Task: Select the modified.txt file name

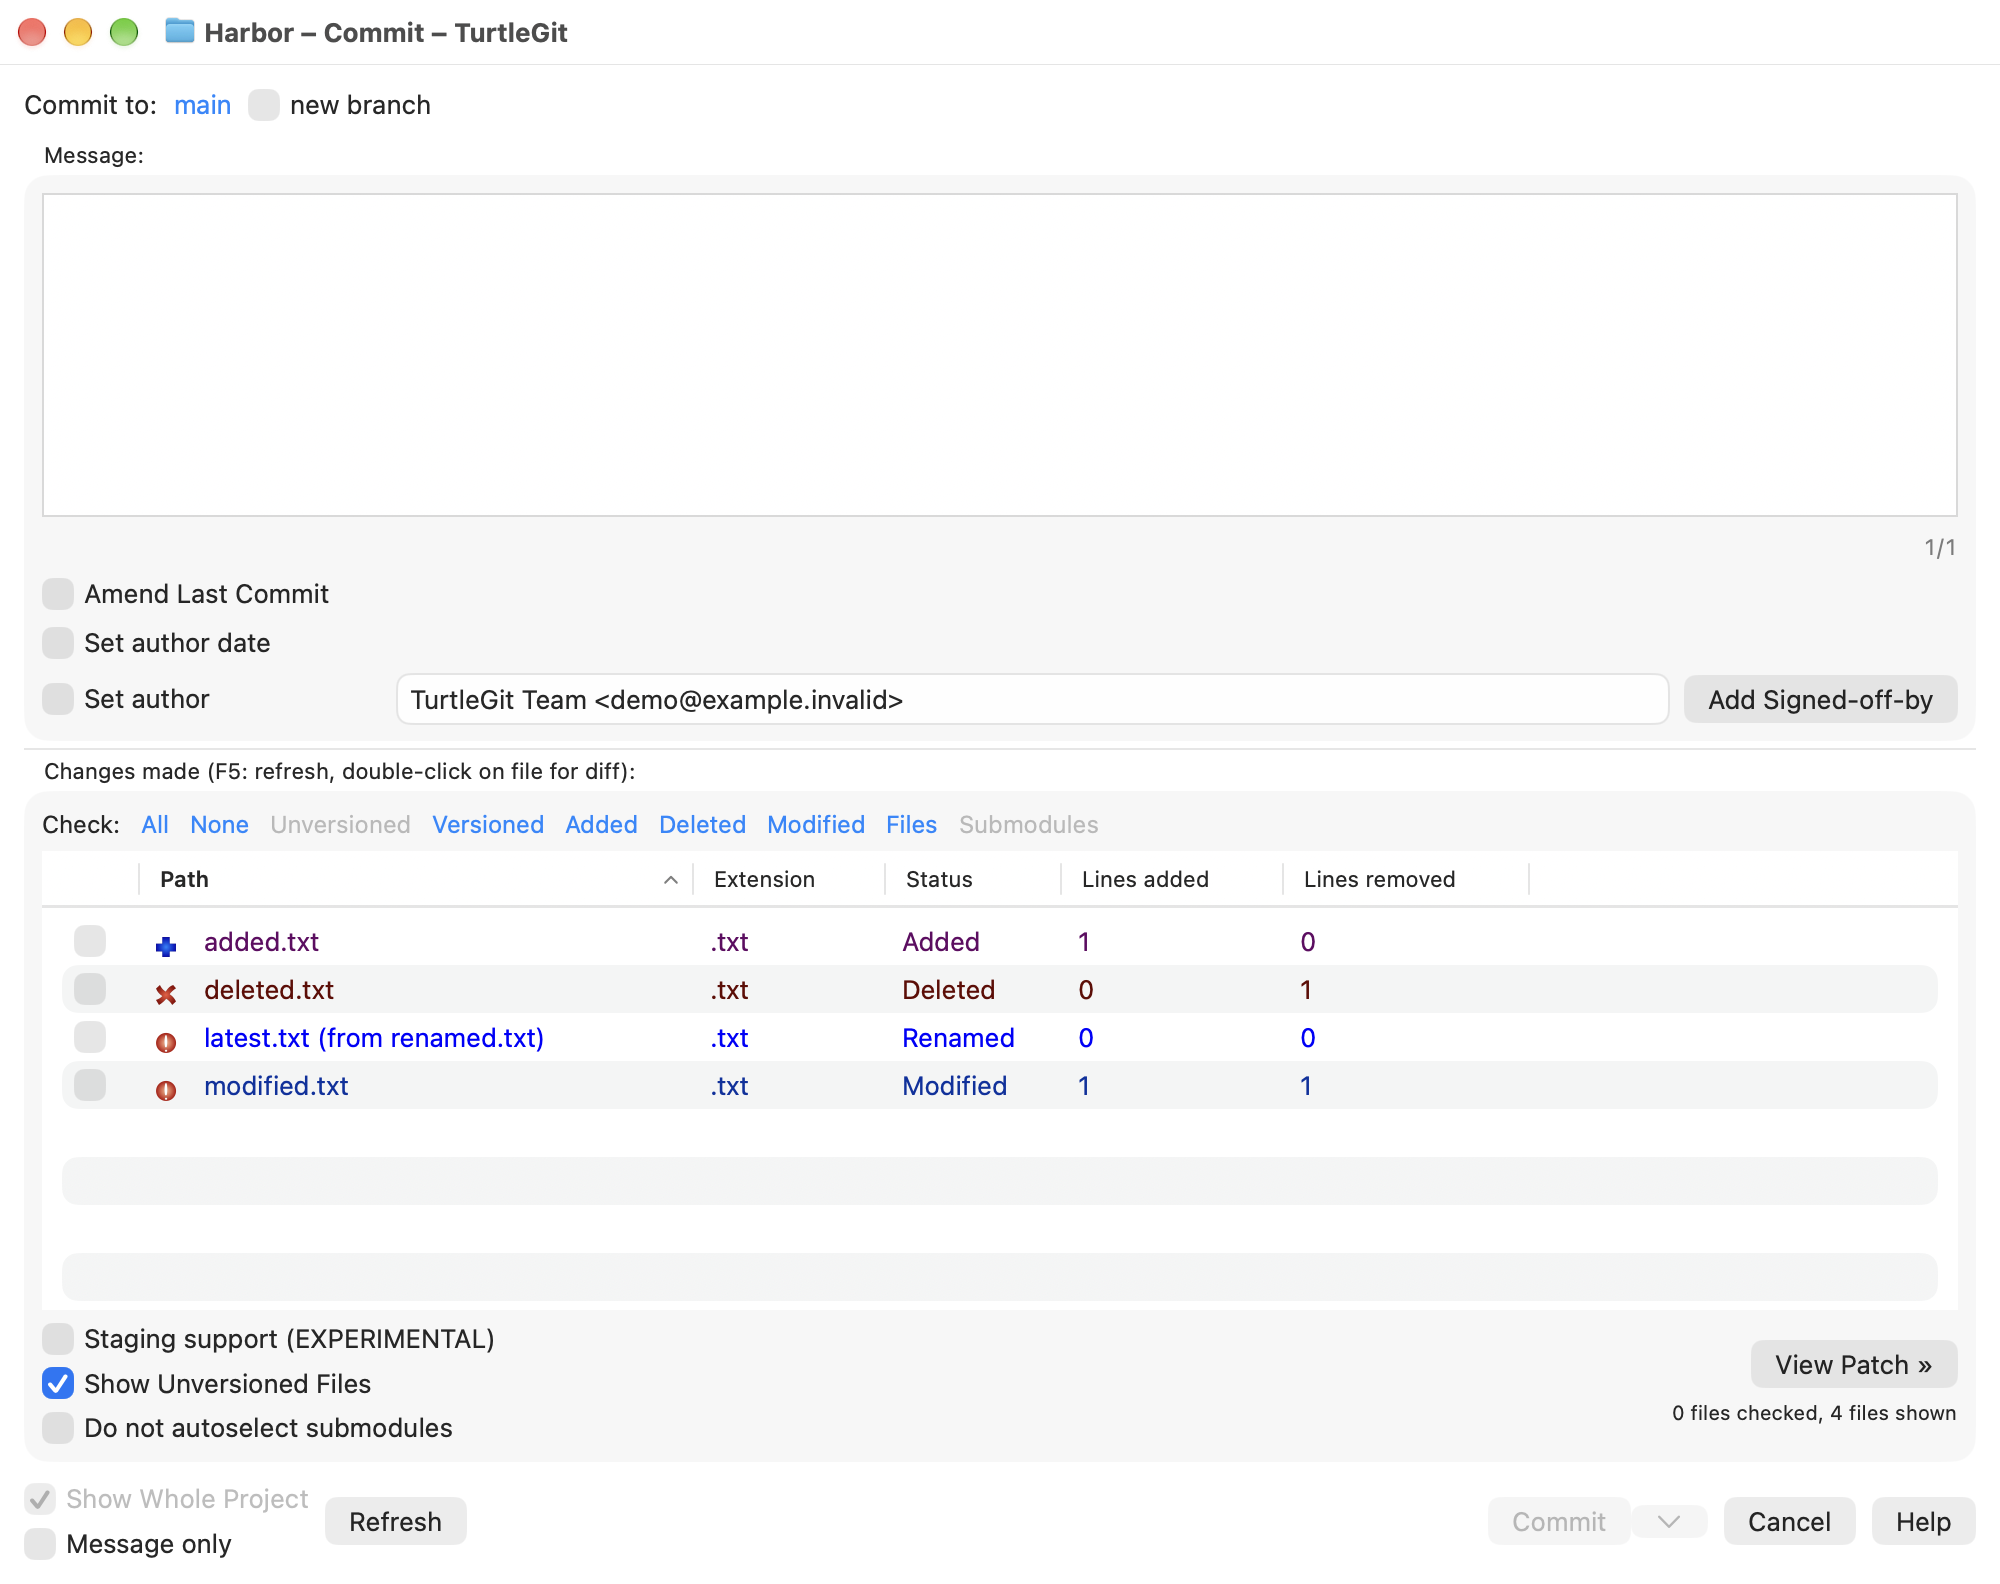Action: (276, 1086)
